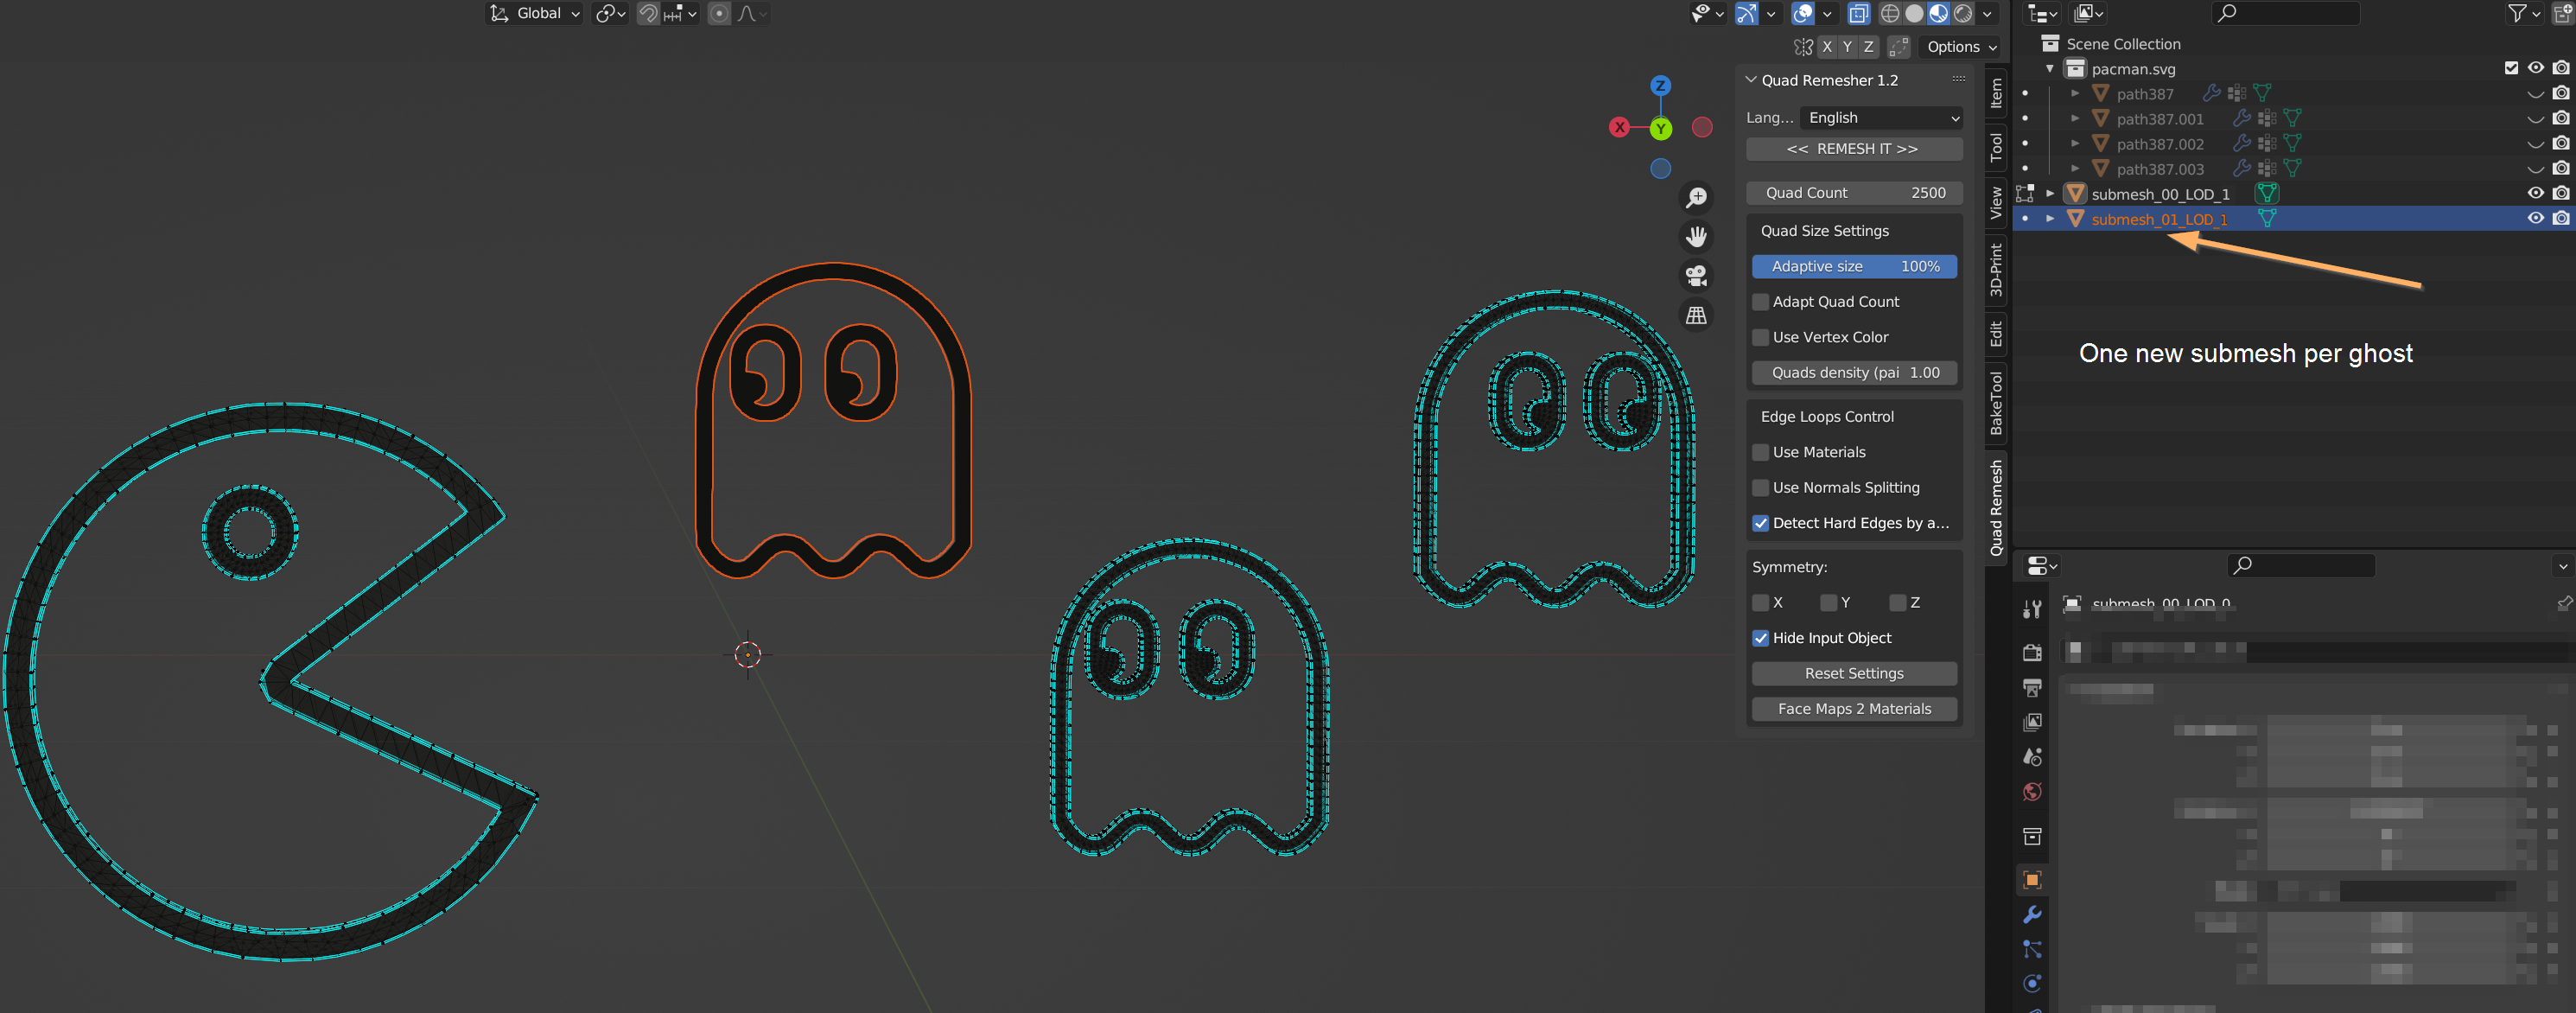
Task: Hide submesh_00_LOD_1 with eye icon
Action: click(2535, 193)
